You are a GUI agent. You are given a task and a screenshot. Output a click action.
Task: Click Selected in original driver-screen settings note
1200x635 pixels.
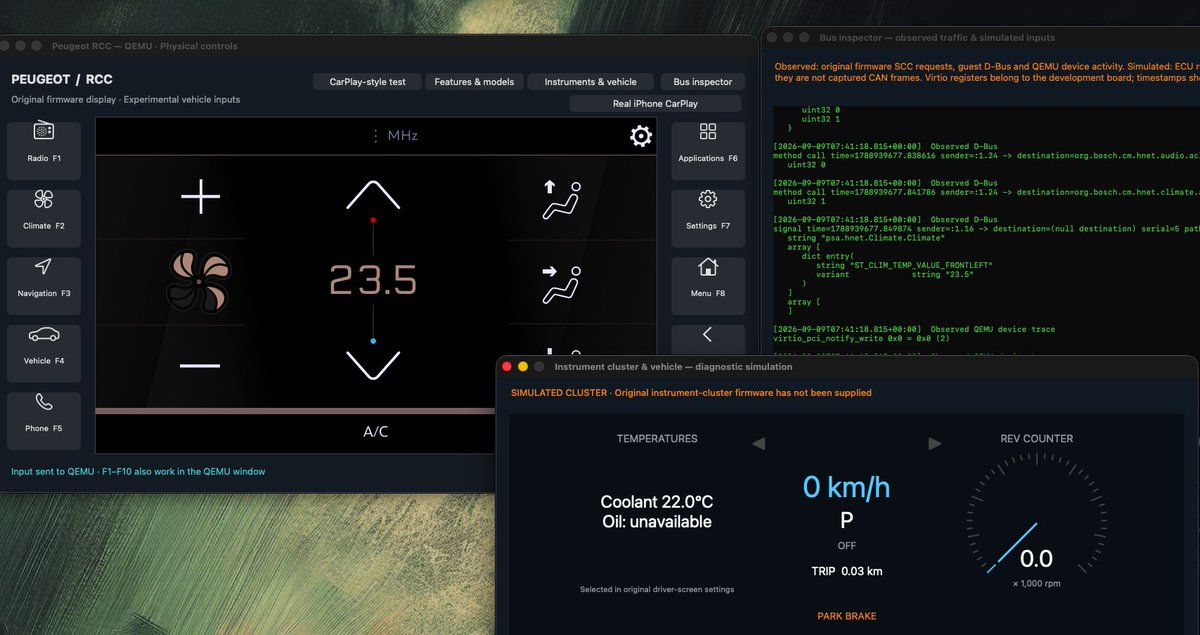[x=657, y=589]
